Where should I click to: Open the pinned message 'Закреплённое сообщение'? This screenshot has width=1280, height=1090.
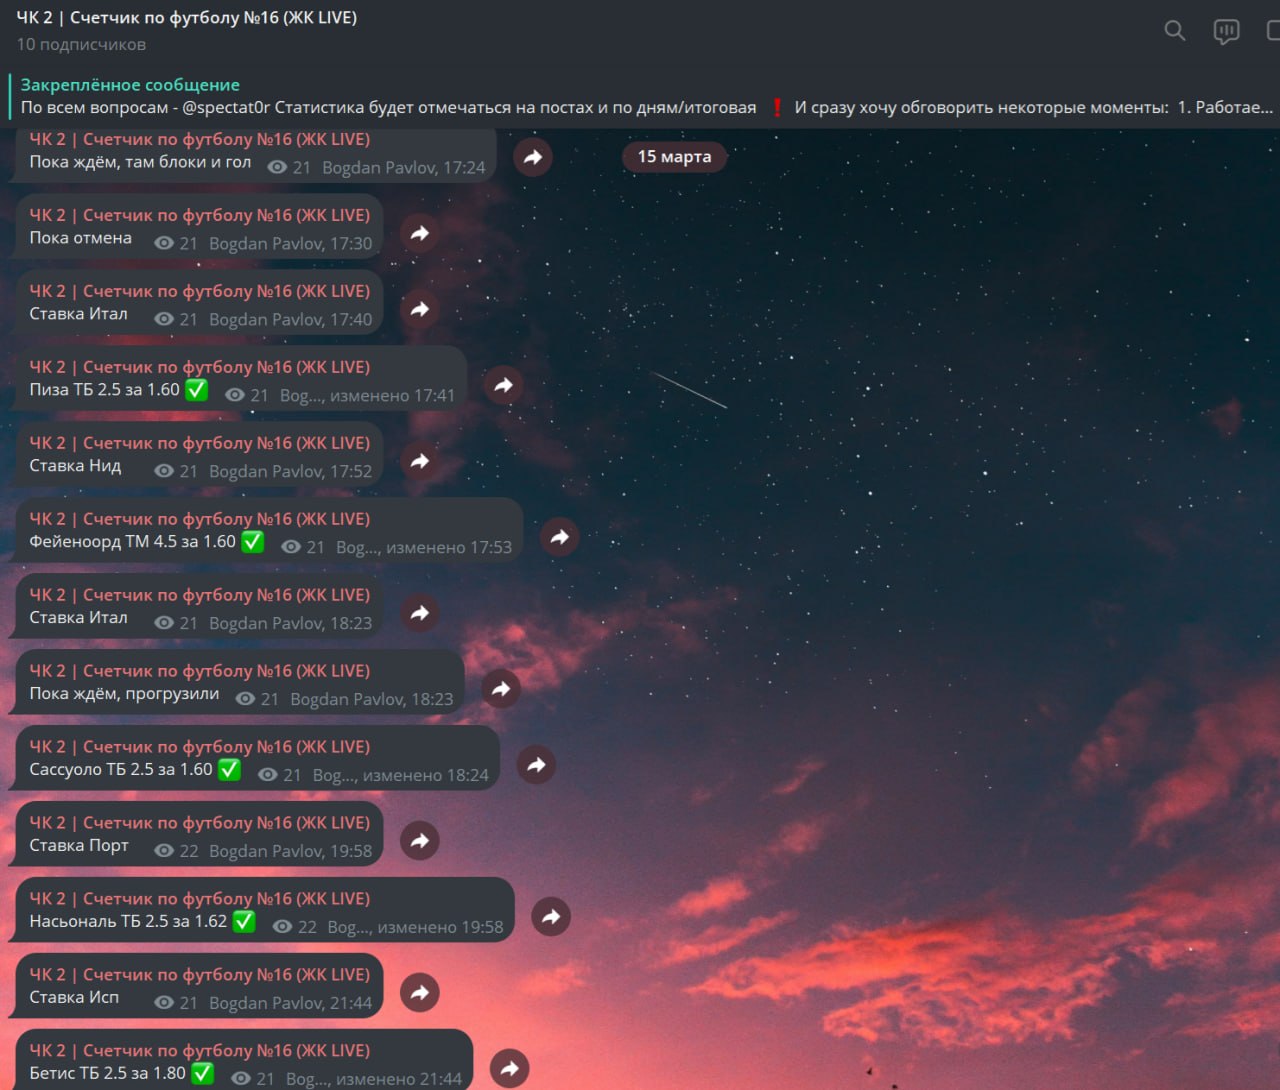click(640, 97)
